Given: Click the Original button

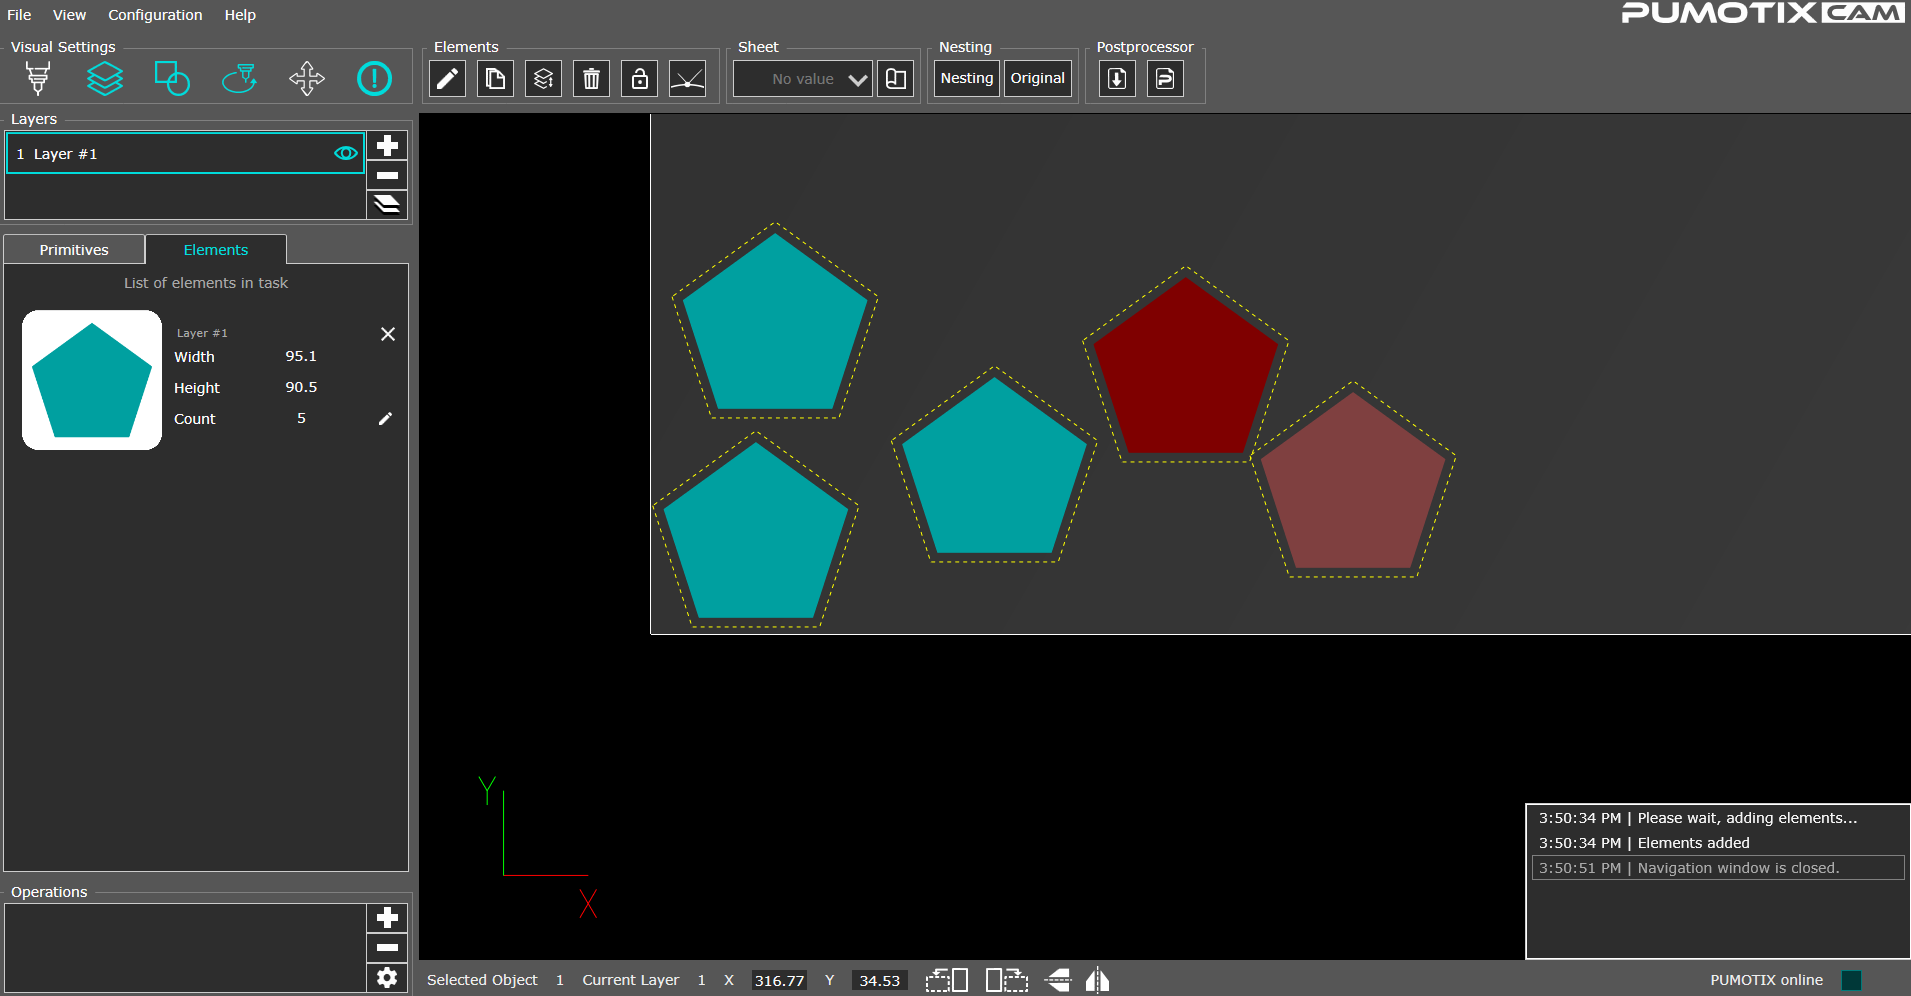Looking at the screenshot, I should 1037,78.
